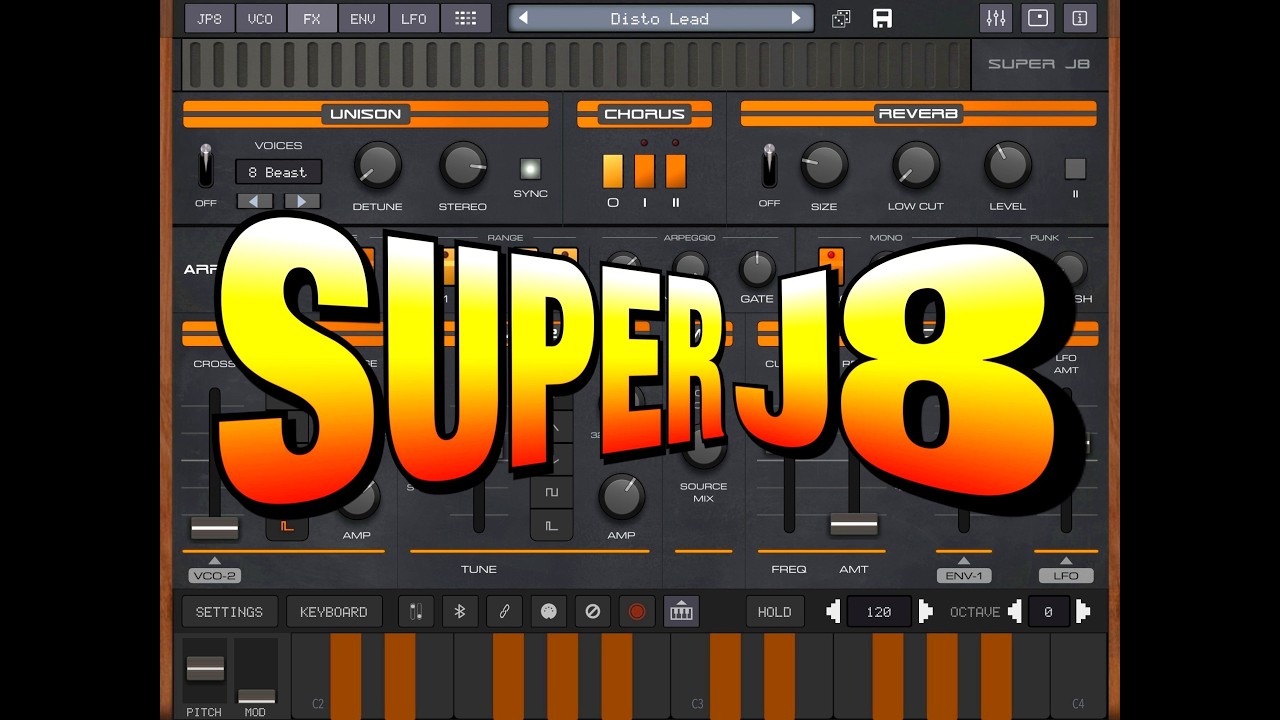
Task: Toggle the piano keyboard icon
Action: [x=681, y=611]
